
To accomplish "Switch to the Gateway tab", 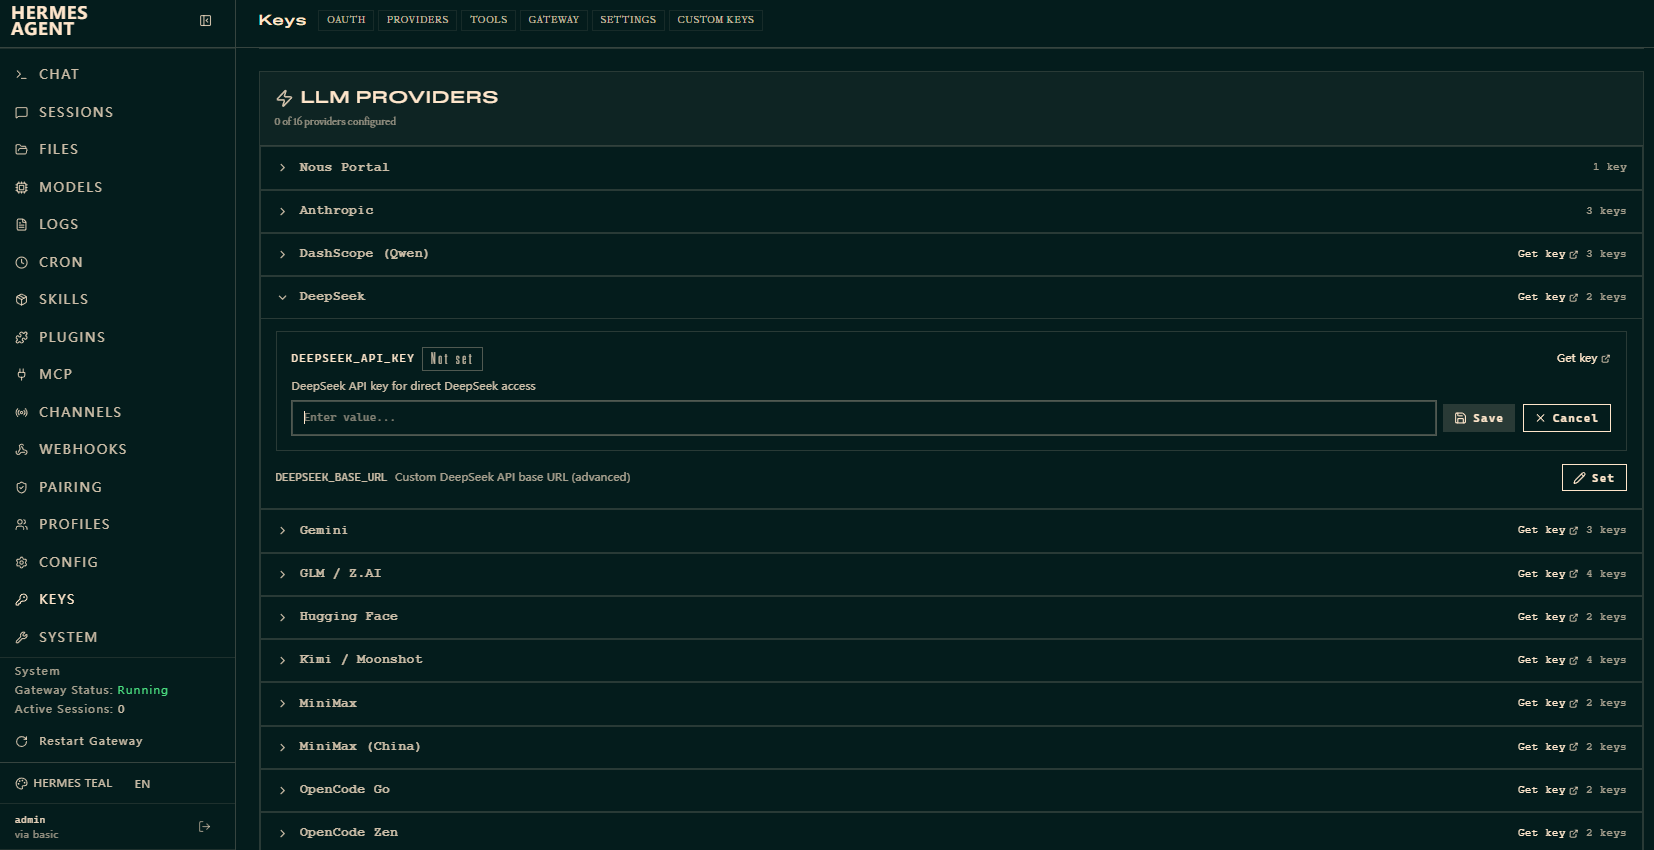I will (554, 20).
